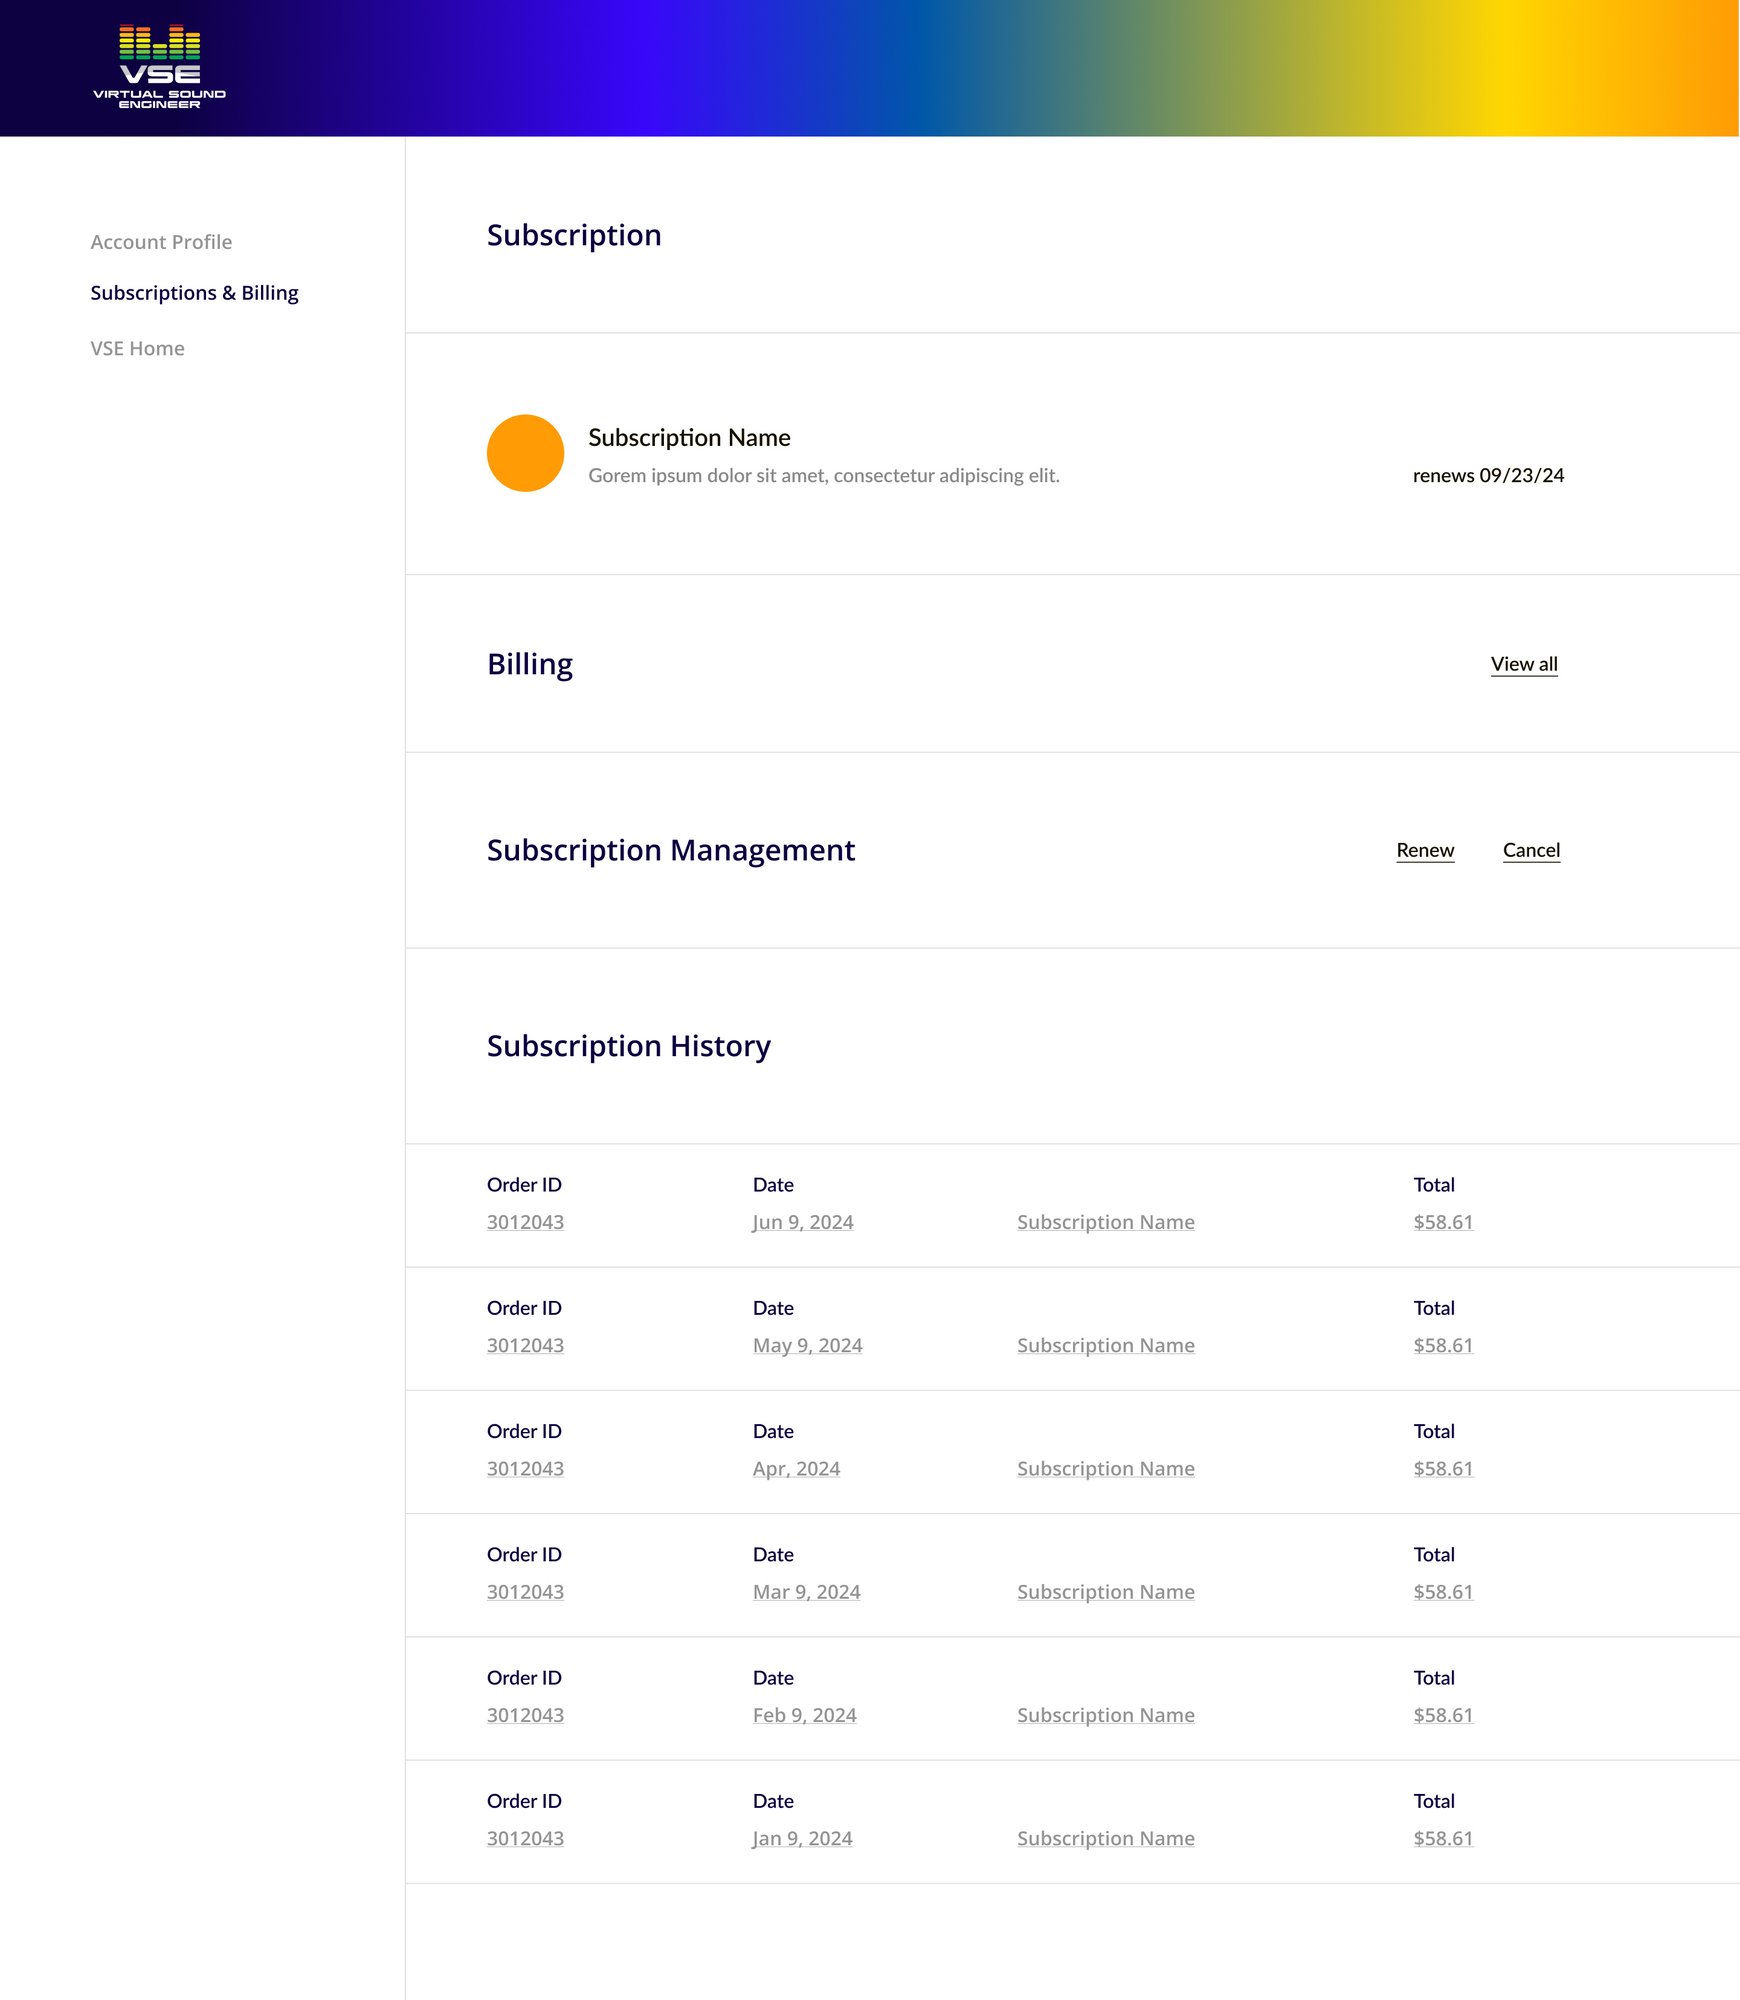The height and width of the screenshot is (2000, 1740).
Task: Click the orange subscription circle icon
Action: (x=525, y=453)
